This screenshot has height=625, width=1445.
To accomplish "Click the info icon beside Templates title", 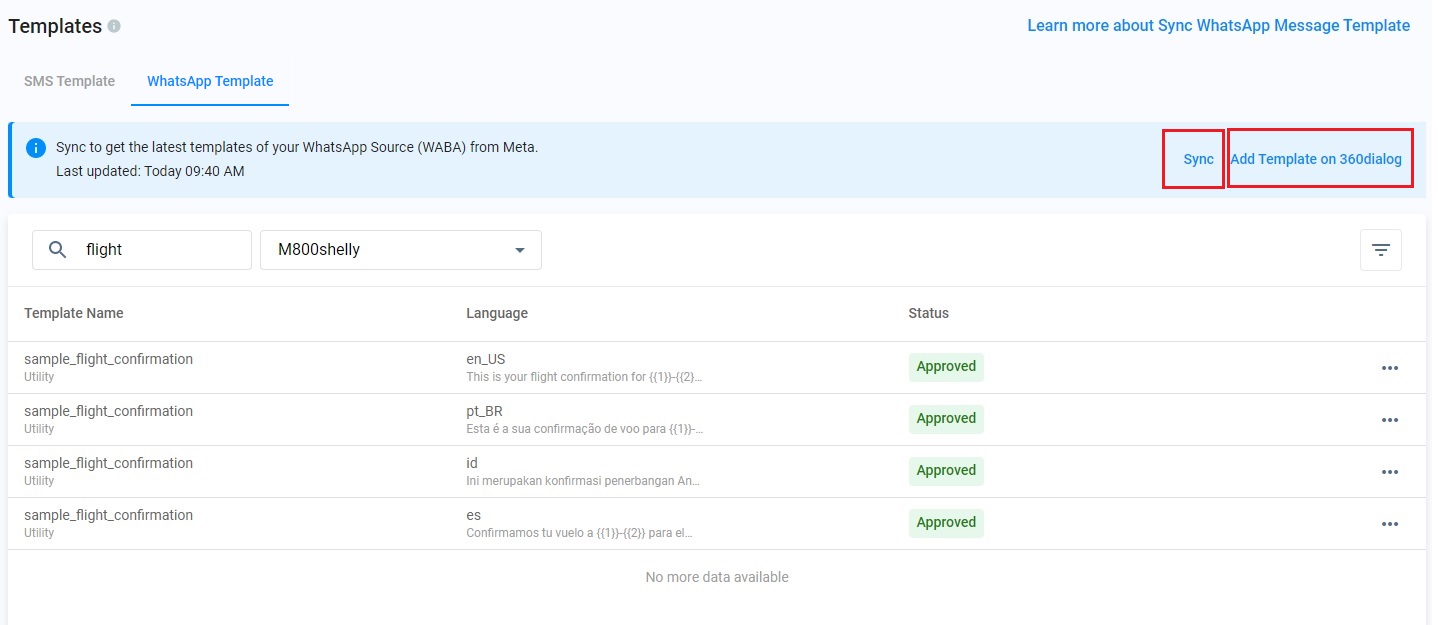I will [114, 27].
